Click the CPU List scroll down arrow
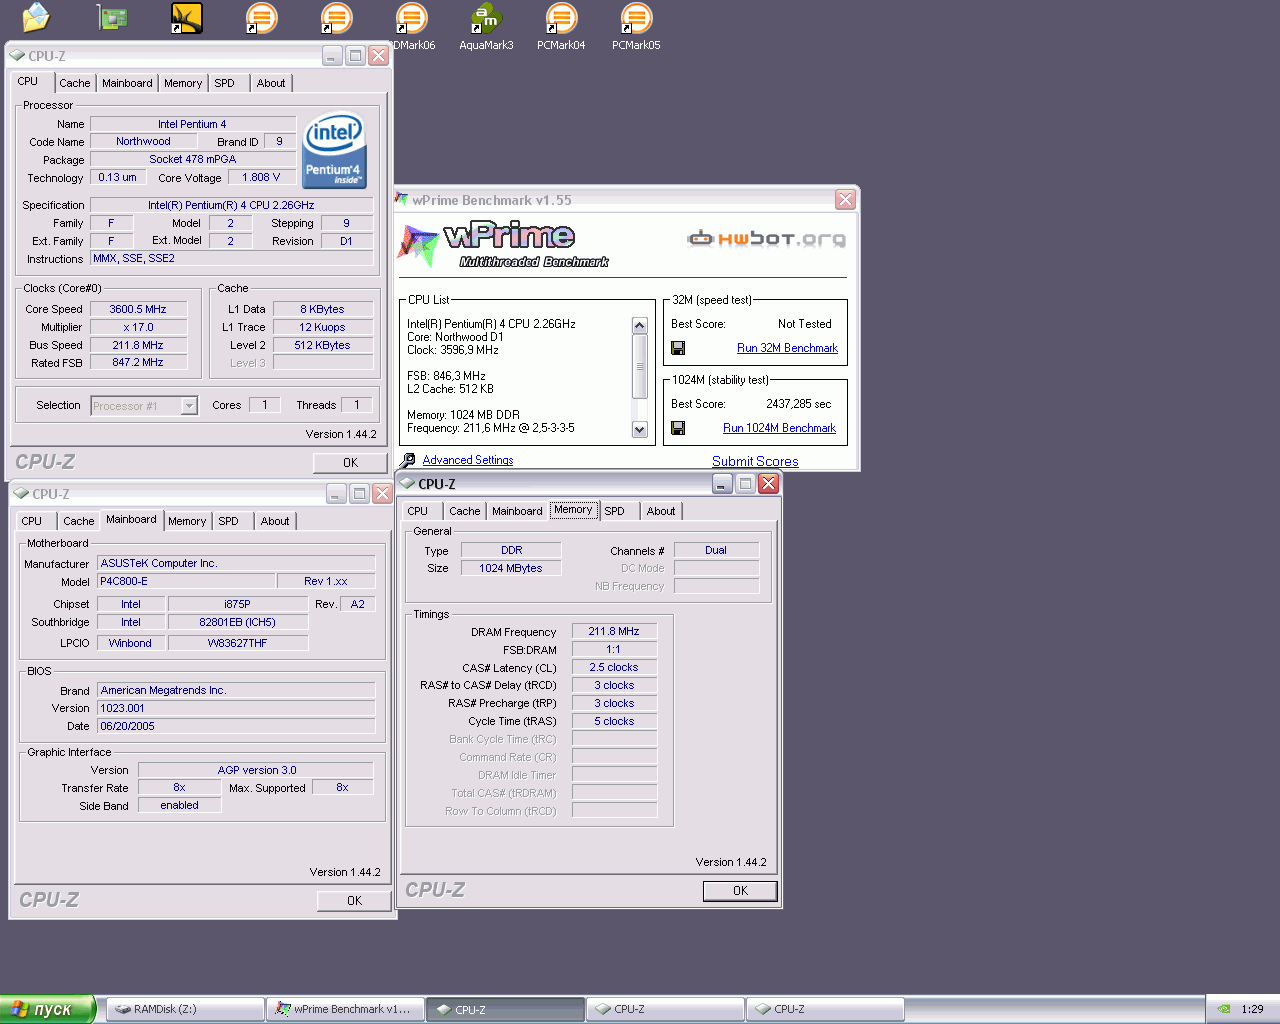1280x1024 pixels. tap(640, 430)
